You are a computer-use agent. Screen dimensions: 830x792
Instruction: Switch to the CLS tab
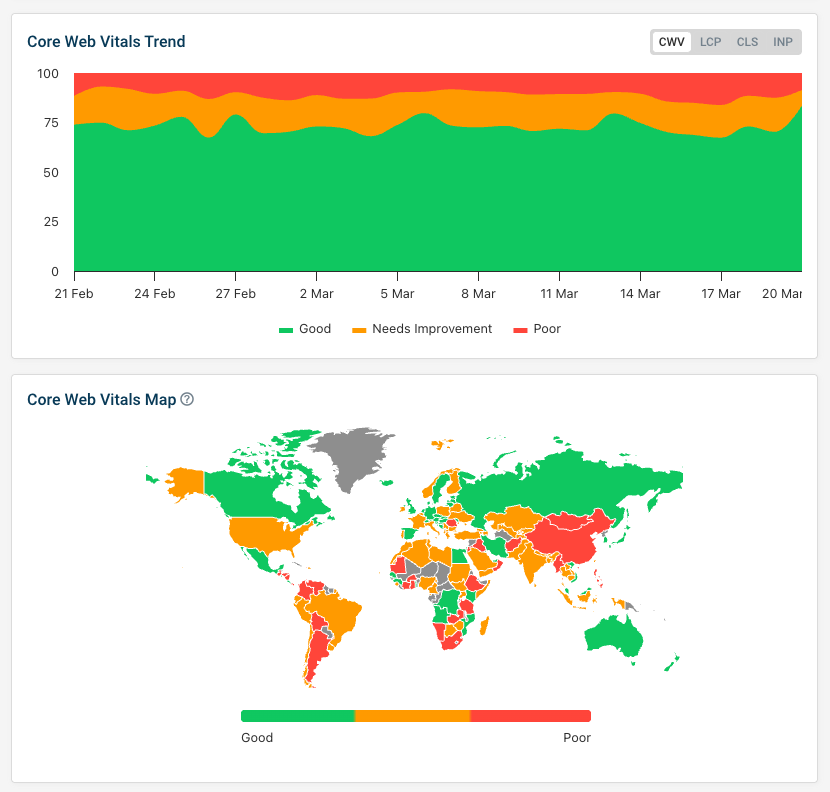coord(747,42)
